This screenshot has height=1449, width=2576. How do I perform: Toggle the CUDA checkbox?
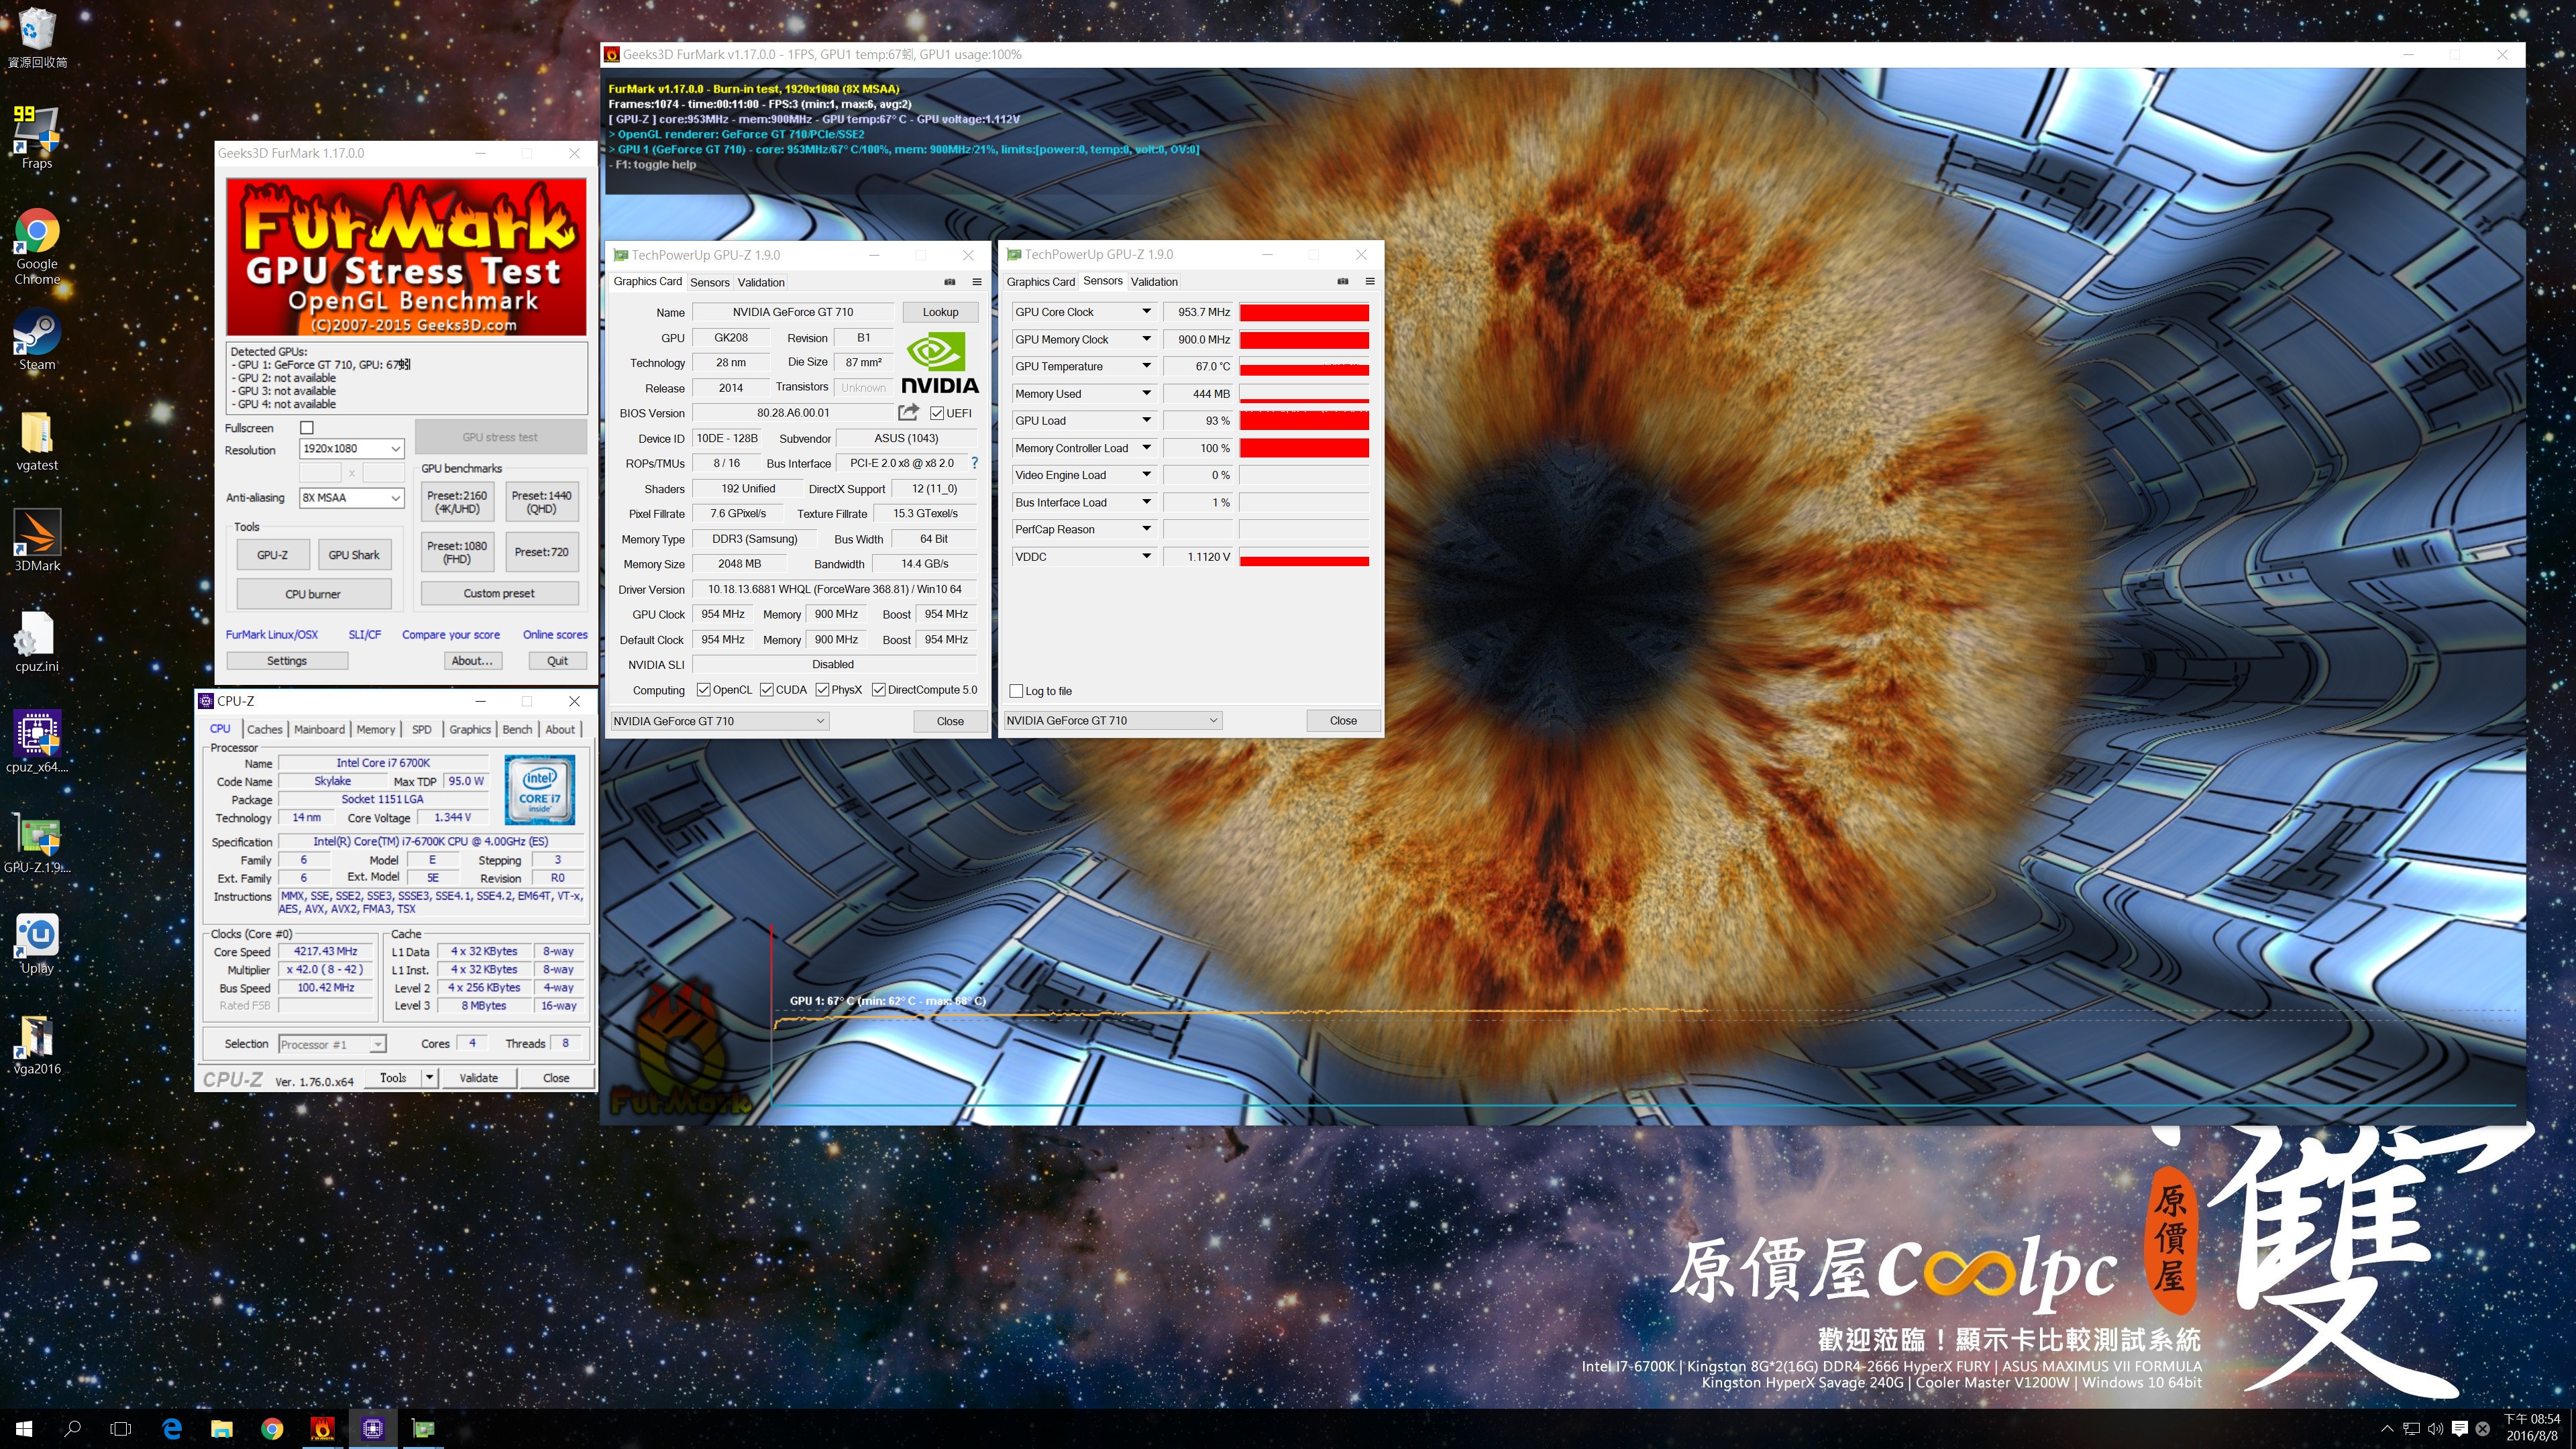[x=766, y=690]
